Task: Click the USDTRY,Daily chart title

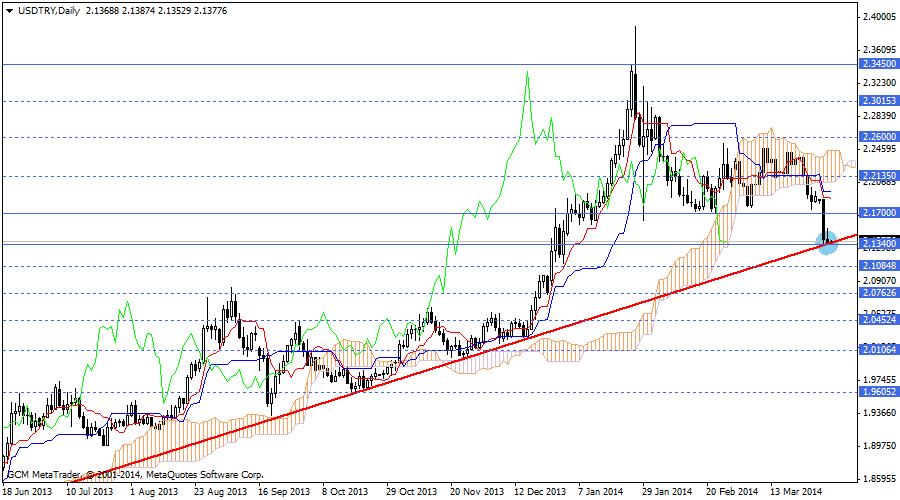Action: coord(49,10)
